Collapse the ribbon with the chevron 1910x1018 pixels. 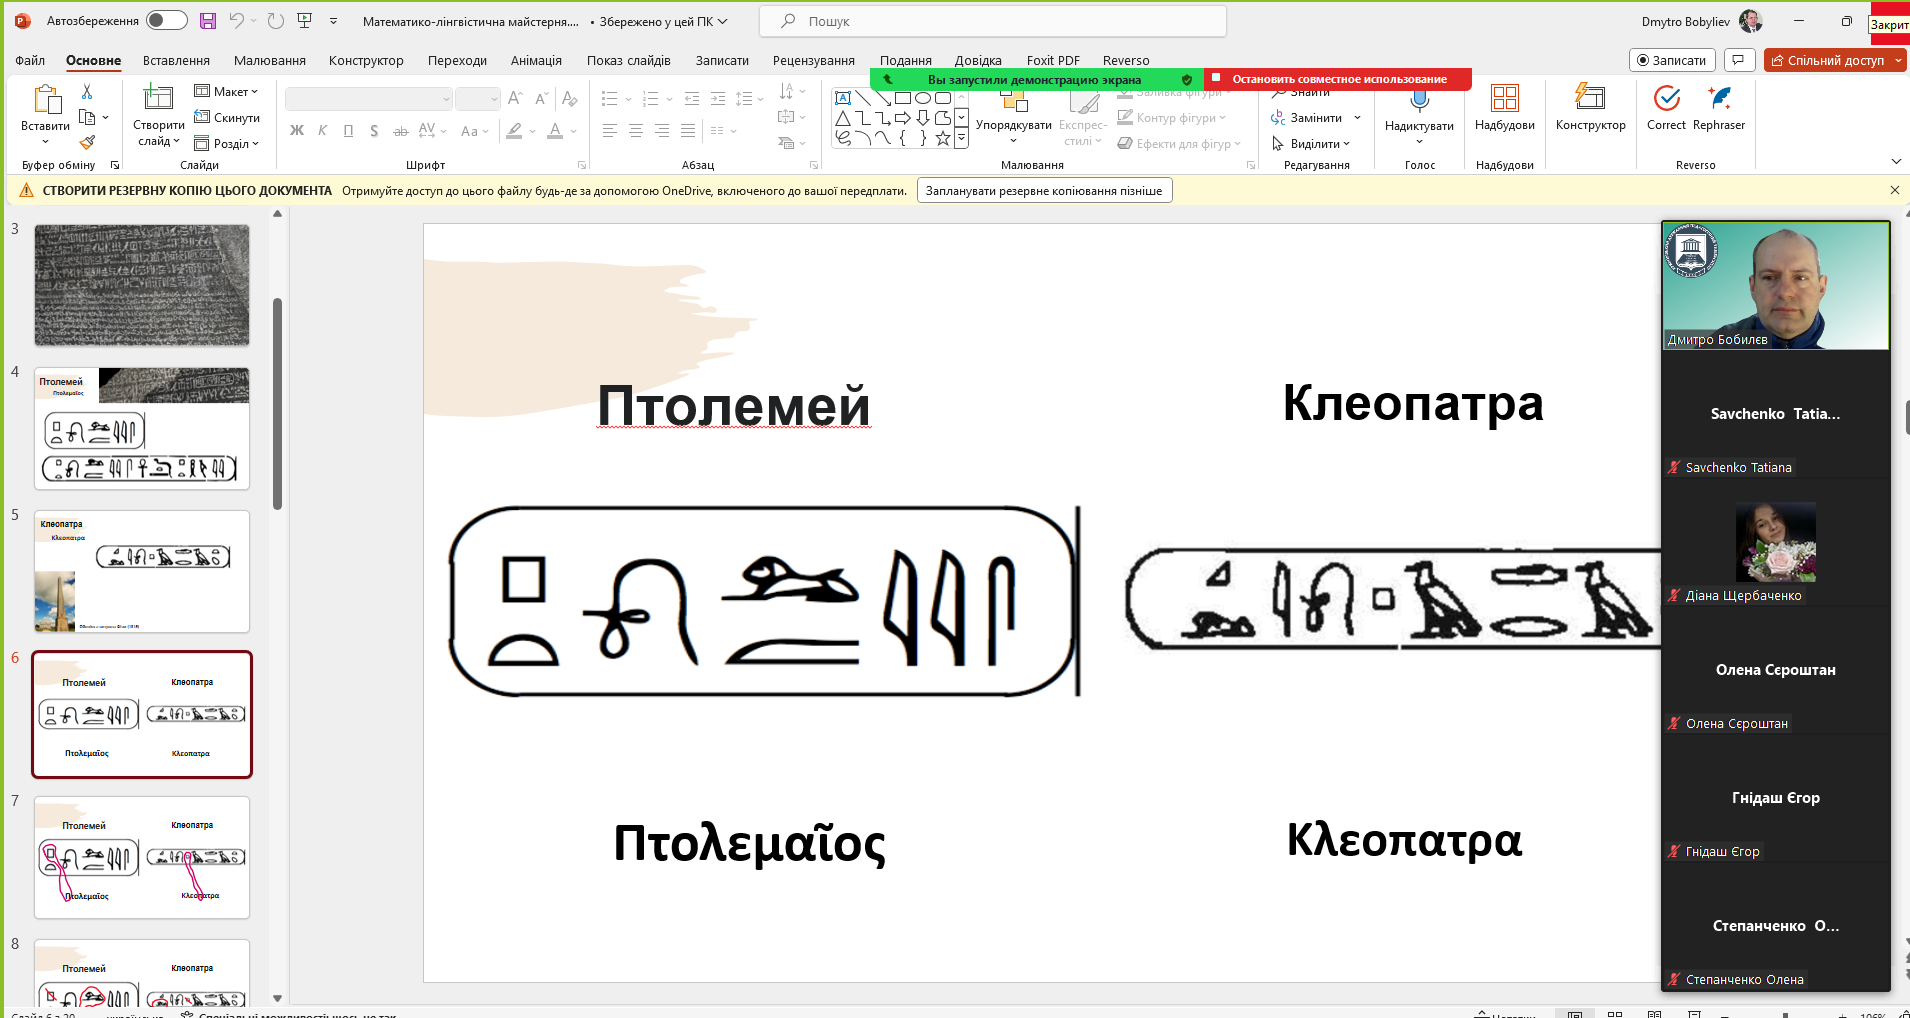1896,162
